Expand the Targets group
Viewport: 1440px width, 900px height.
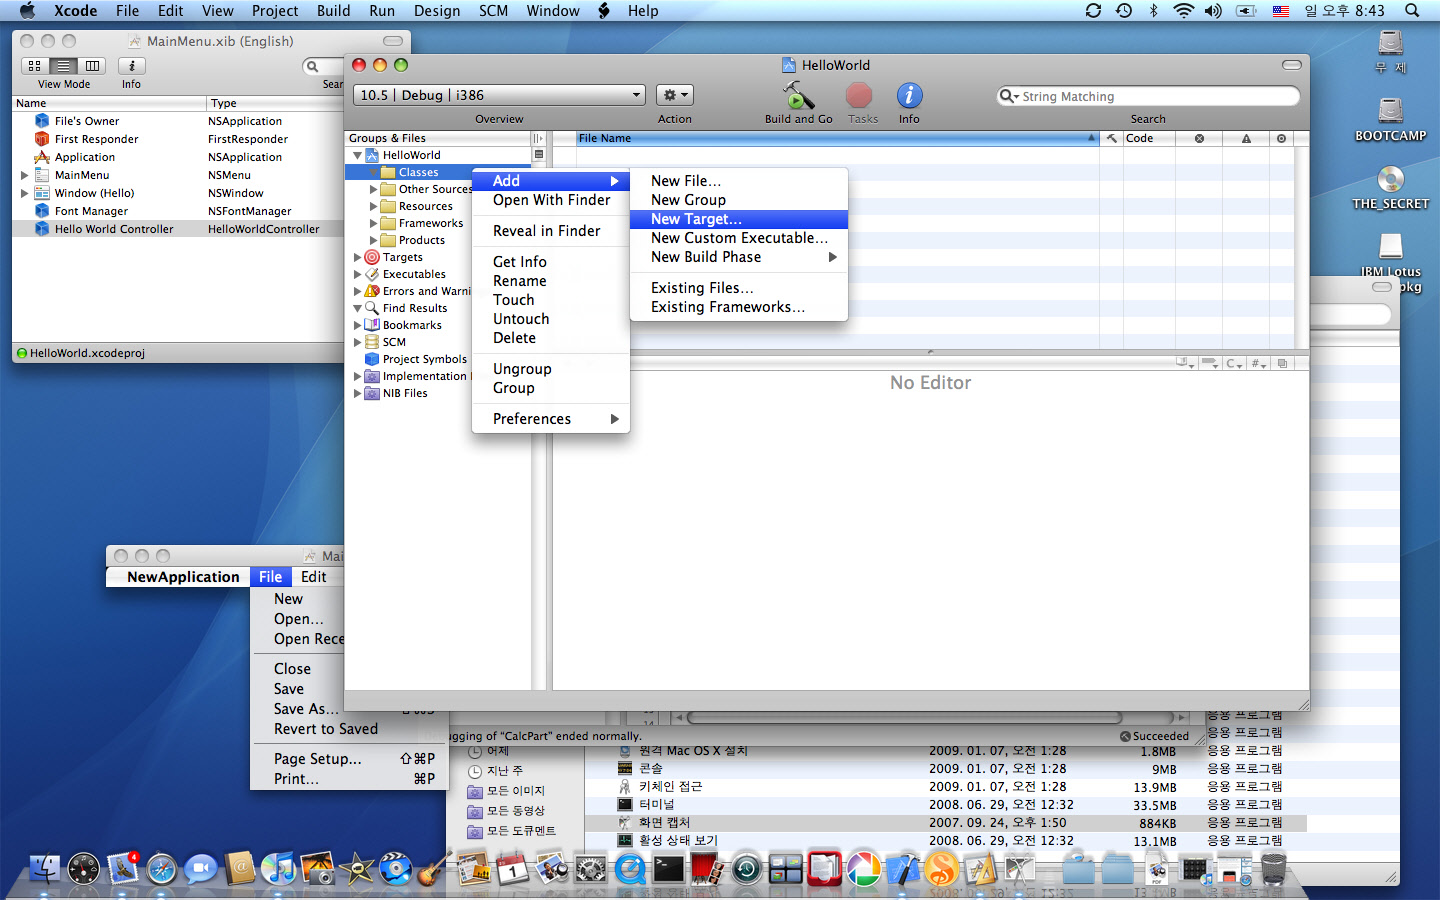[357, 257]
